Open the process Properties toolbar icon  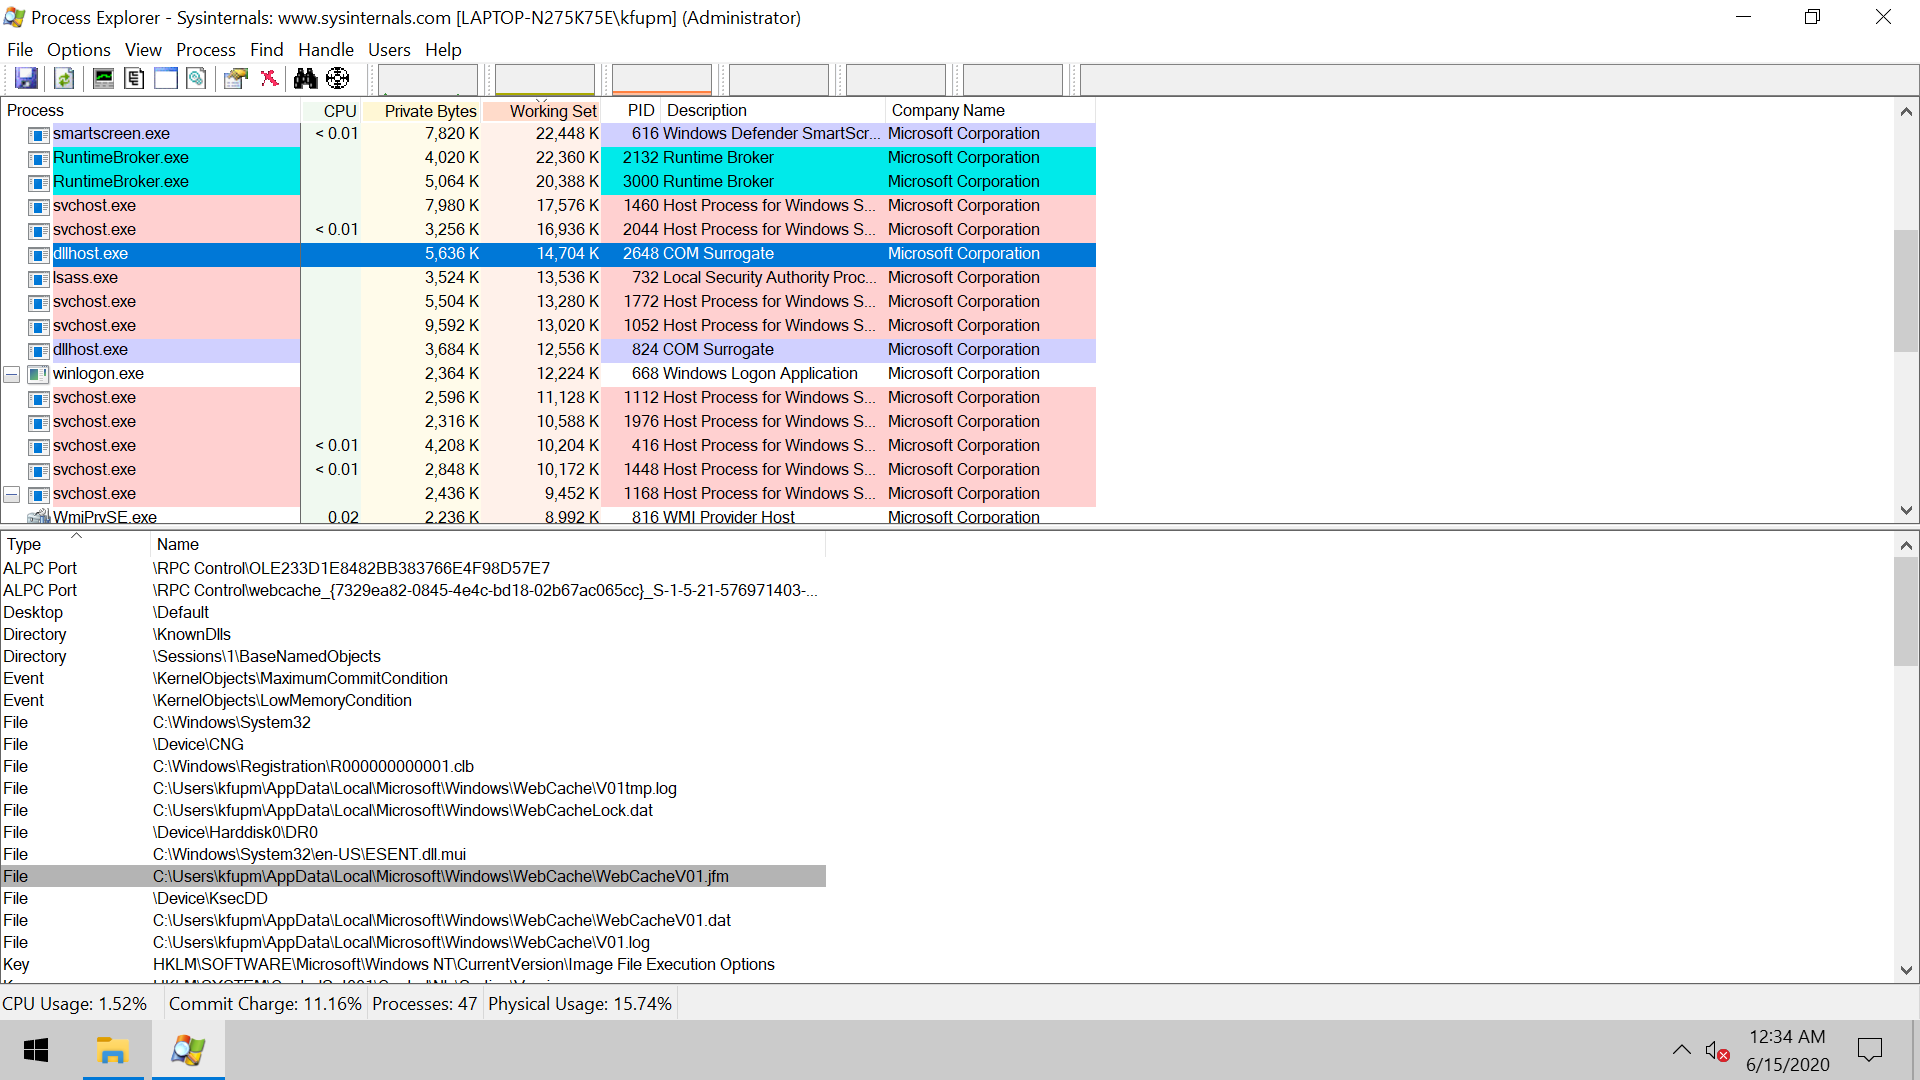[x=236, y=78]
